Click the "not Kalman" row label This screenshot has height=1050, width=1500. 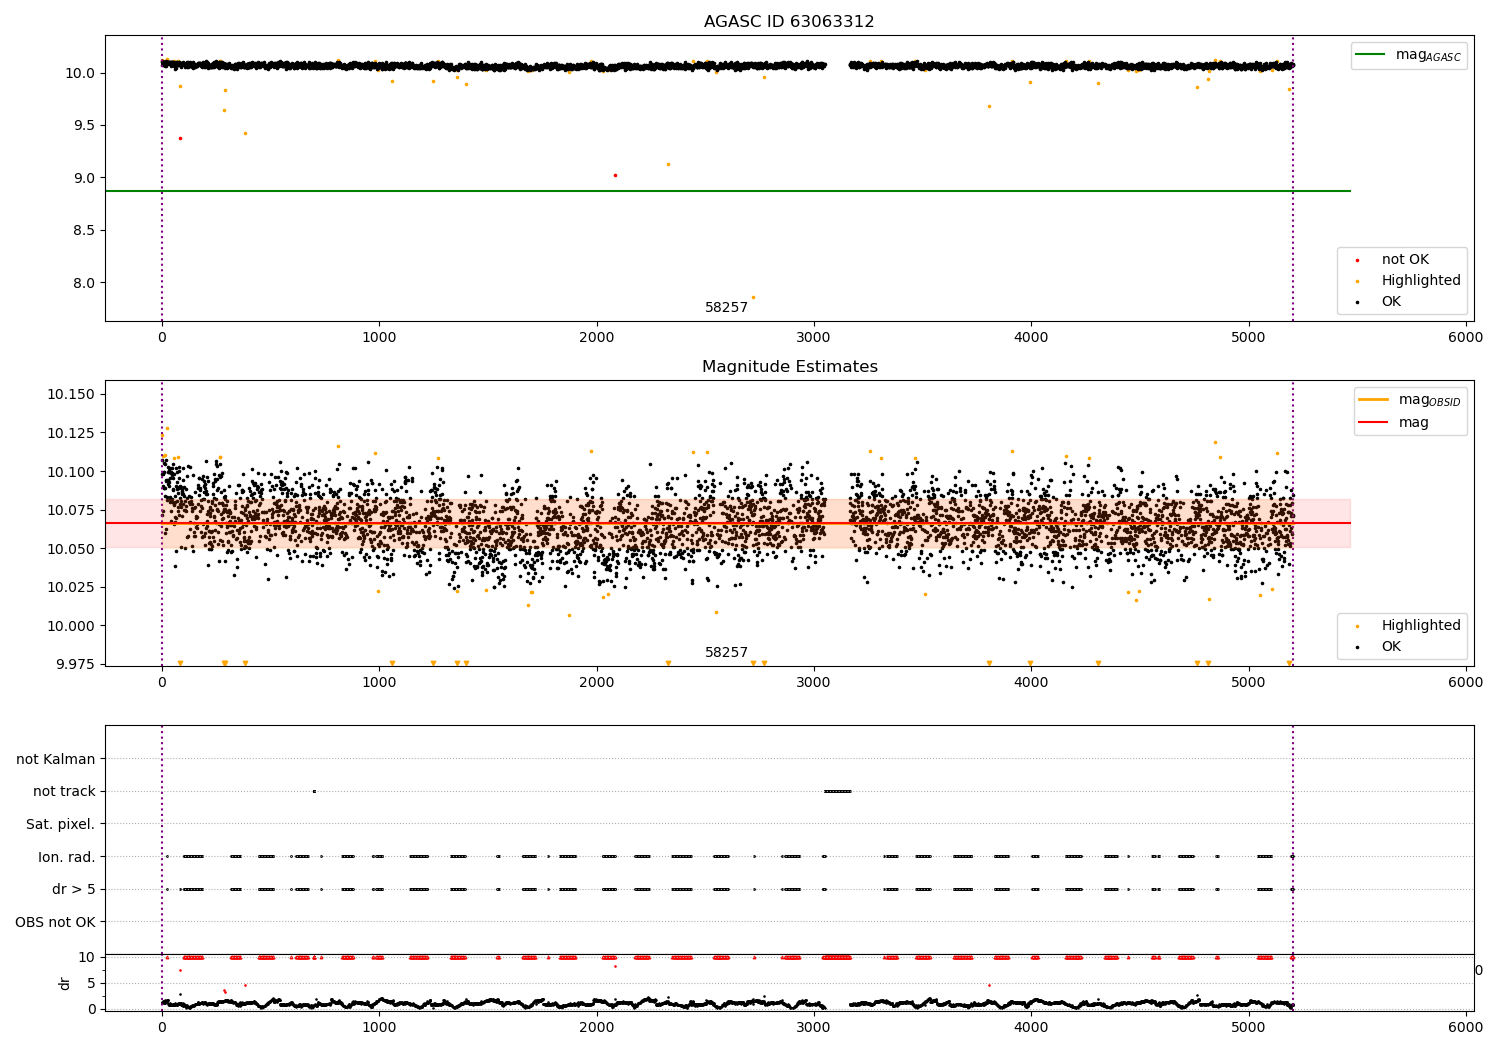point(56,759)
